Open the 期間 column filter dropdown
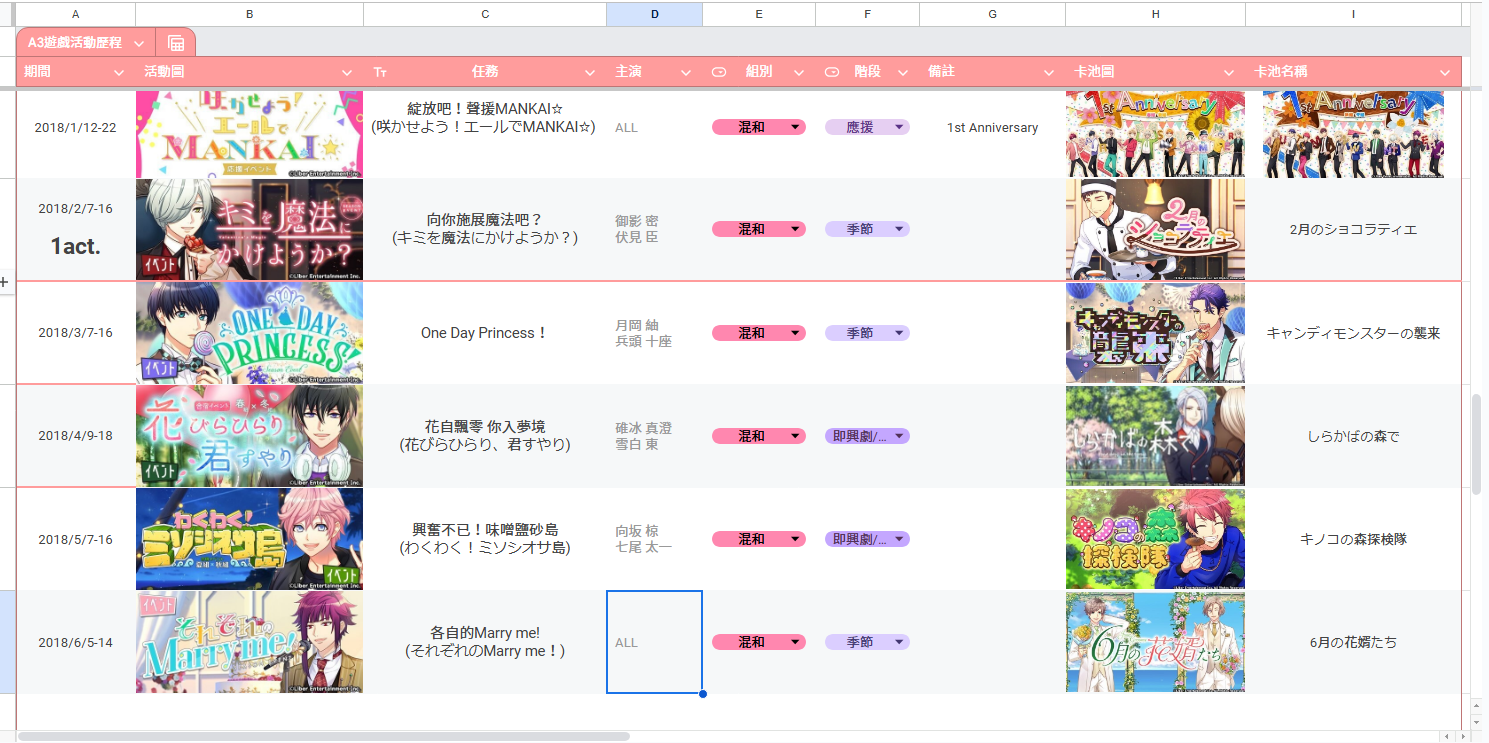 (120, 72)
